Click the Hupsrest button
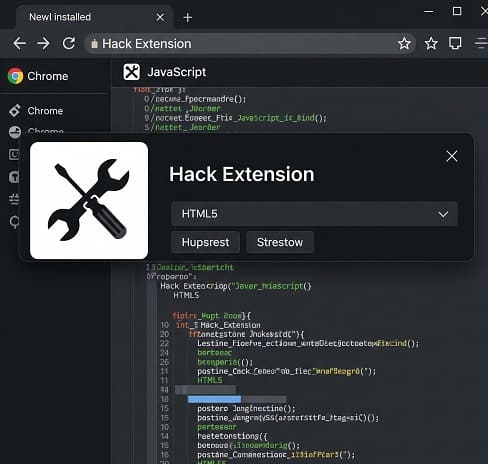488x464 pixels. 205,242
